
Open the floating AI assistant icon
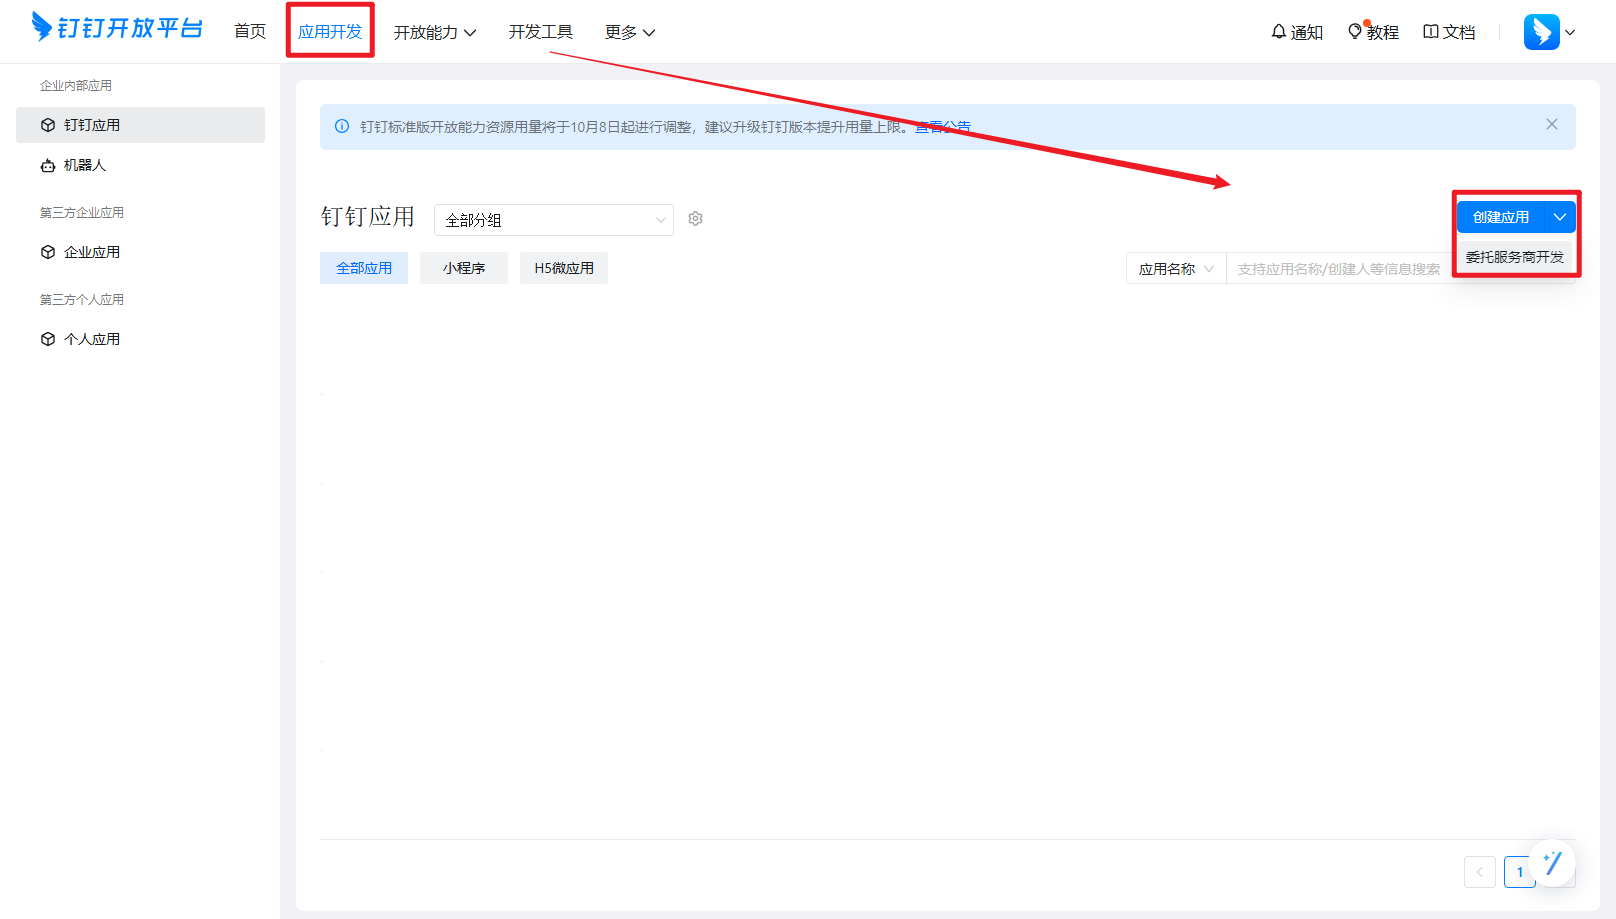point(1552,862)
